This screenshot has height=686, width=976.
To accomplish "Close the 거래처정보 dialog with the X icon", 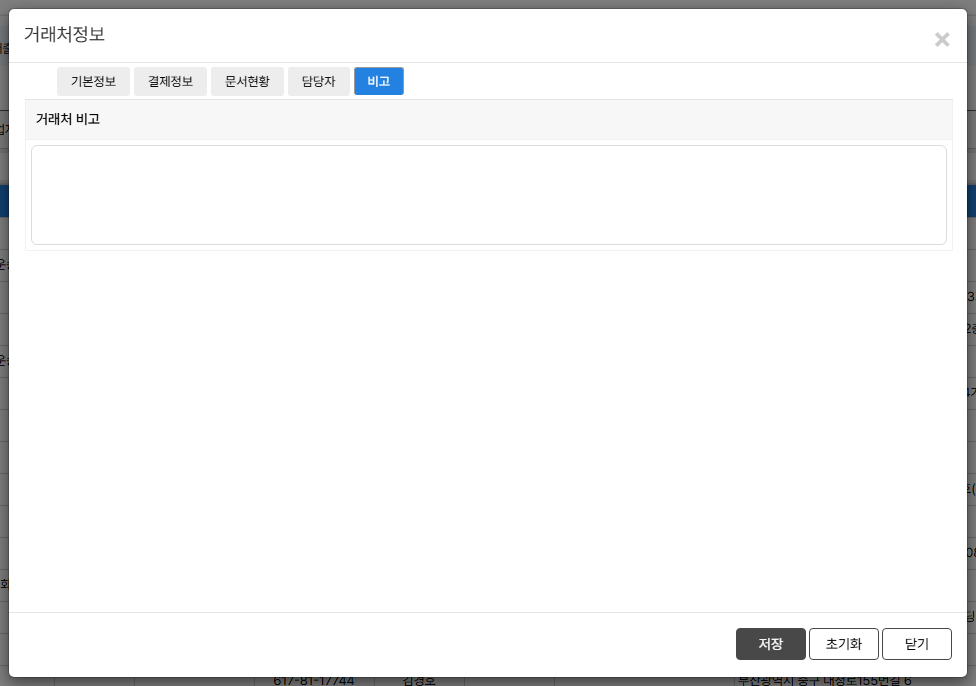I will tap(942, 40).
